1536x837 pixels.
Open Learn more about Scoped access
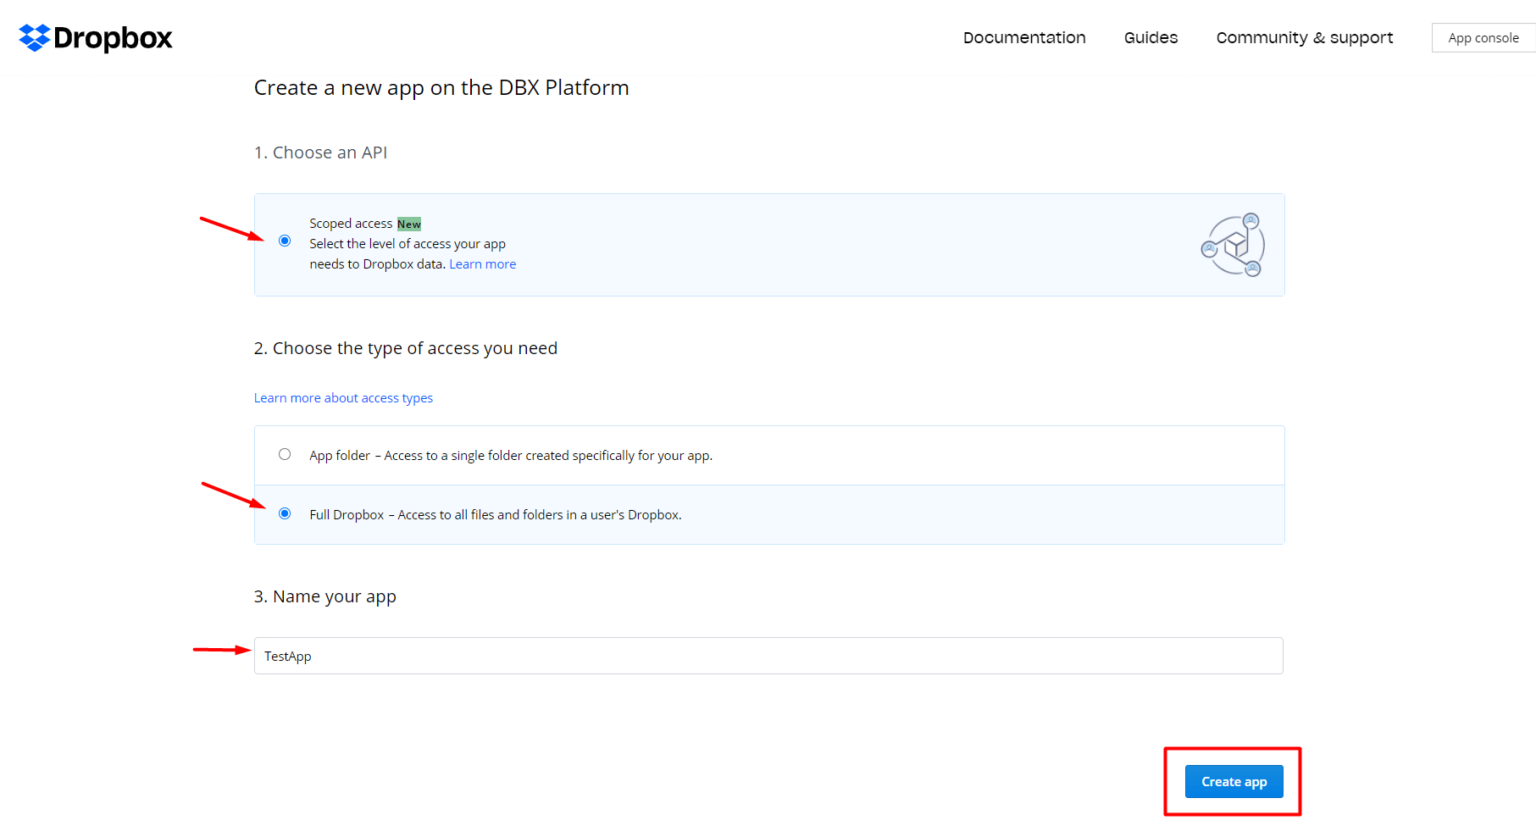[x=482, y=263]
